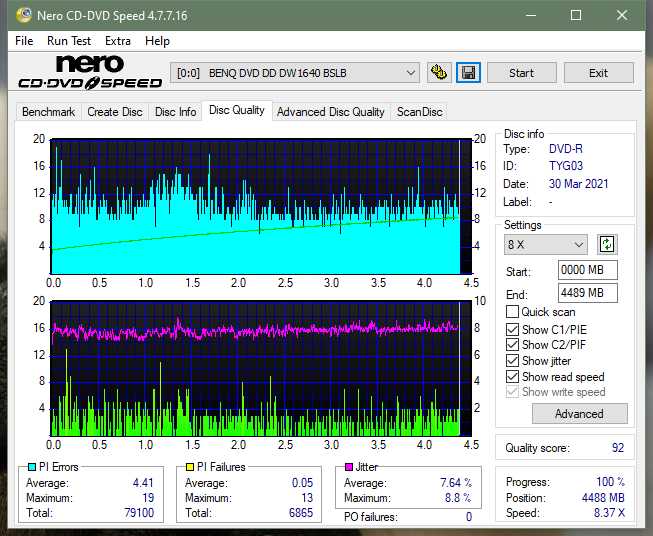Click the save floppy disk icon
Viewport: 653px width, 536px height.
(469, 73)
